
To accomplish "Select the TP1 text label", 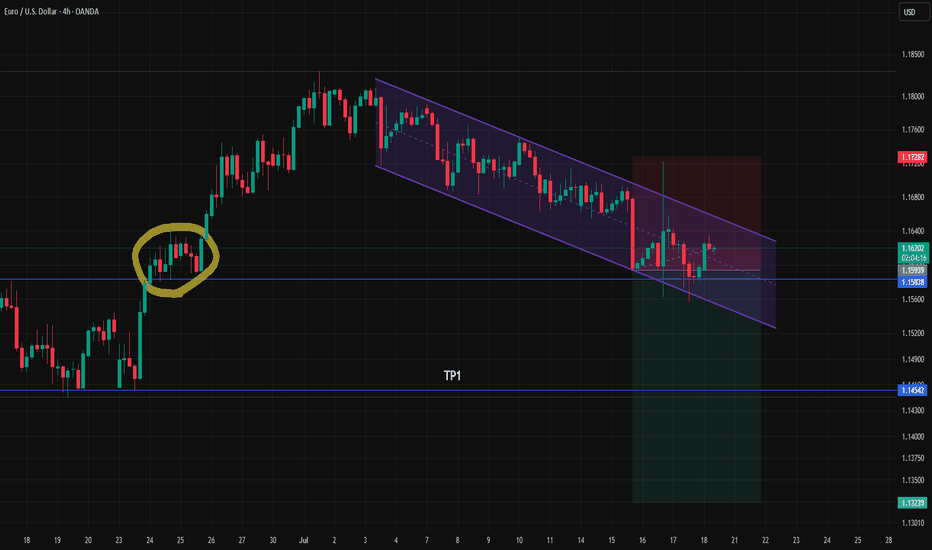I will click(x=452, y=376).
